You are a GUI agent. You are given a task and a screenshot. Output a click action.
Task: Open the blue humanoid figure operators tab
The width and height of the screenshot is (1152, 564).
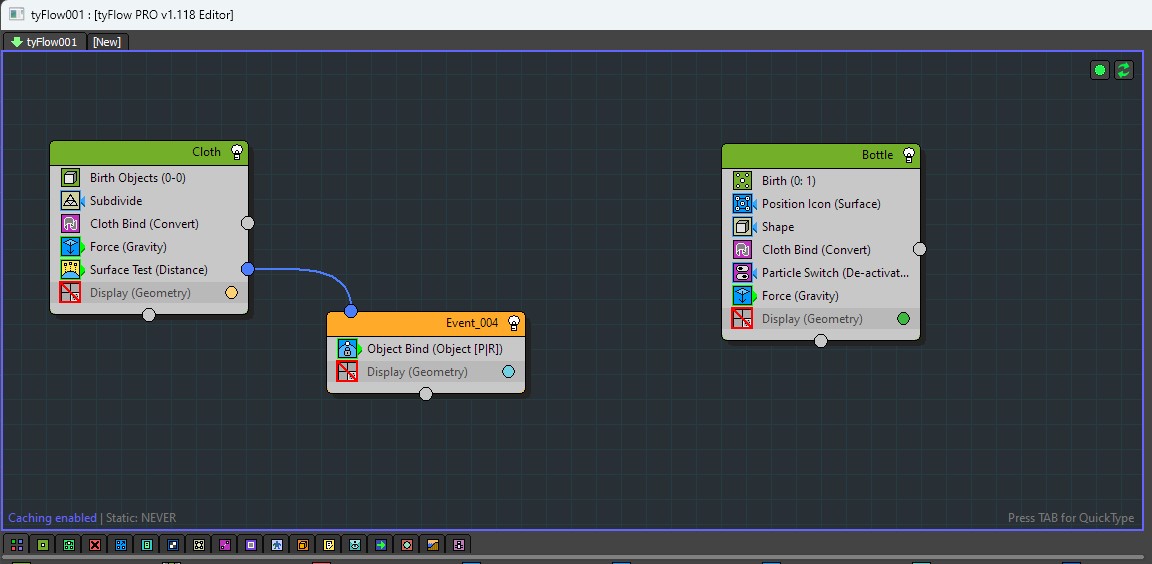(x=276, y=545)
